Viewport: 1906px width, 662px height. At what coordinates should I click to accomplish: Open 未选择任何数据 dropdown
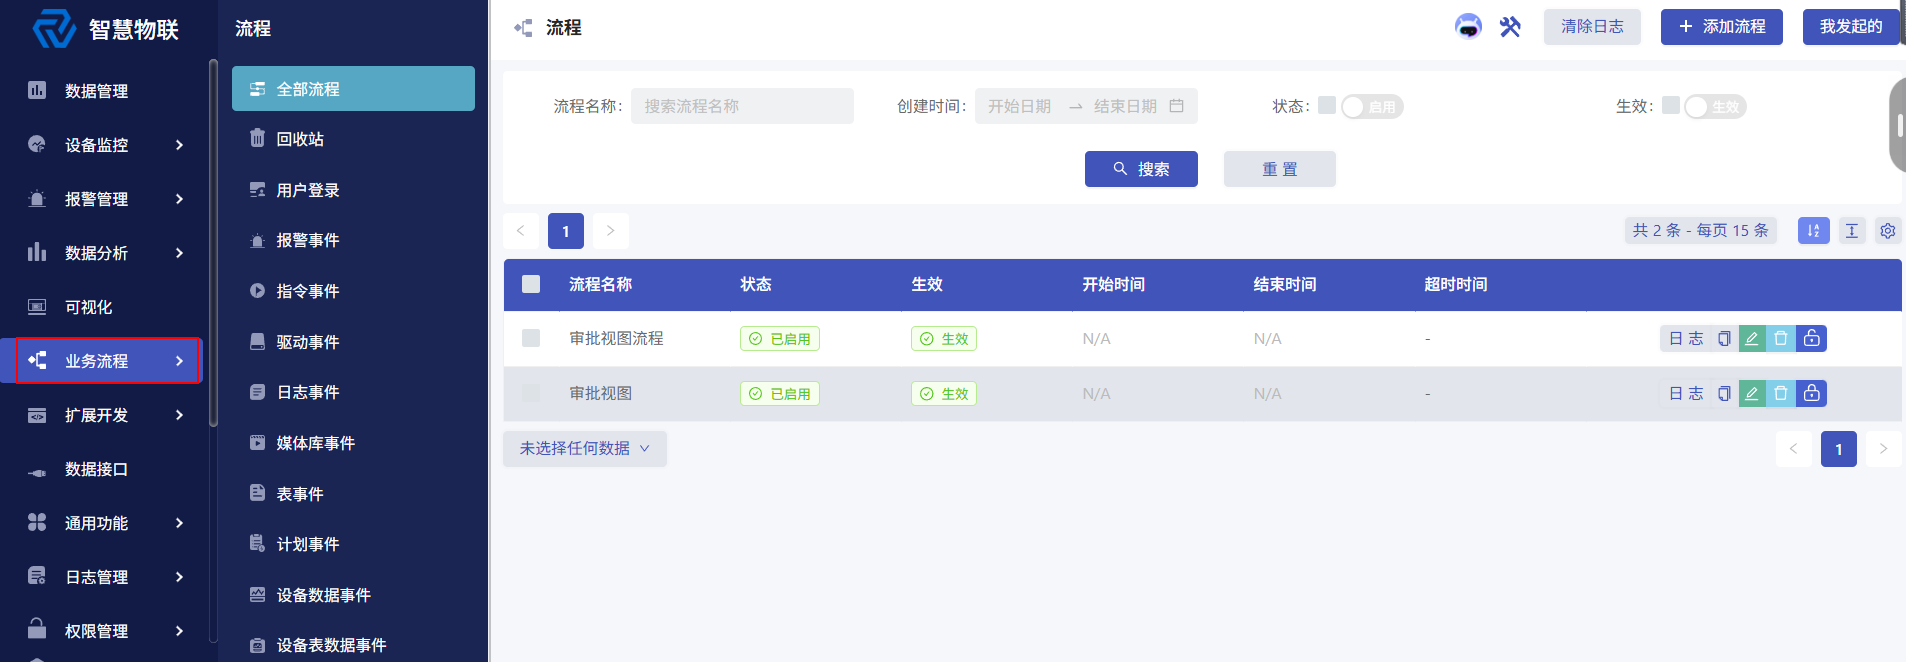click(585, 449)
